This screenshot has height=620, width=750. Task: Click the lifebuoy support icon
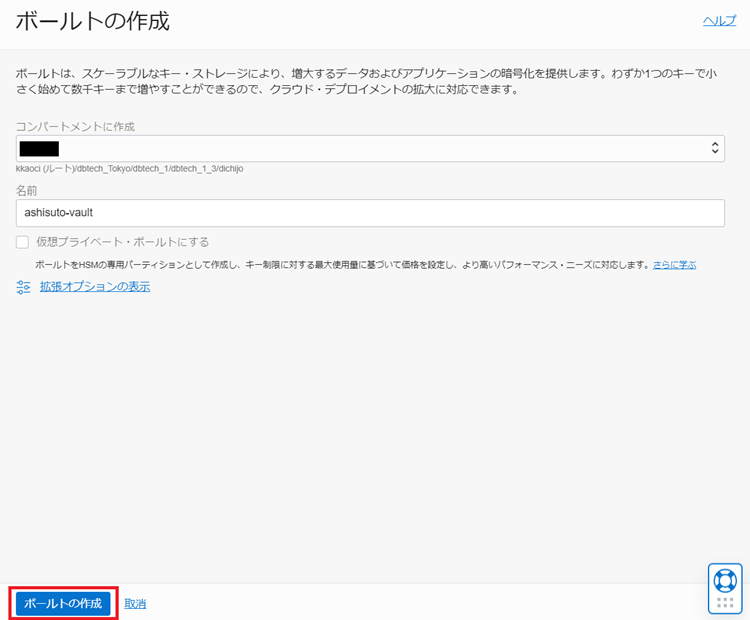pos(725,580)
